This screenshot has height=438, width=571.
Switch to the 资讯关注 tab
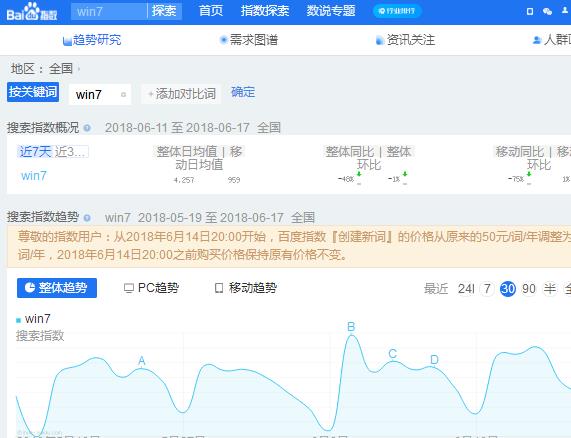point(405,40)
